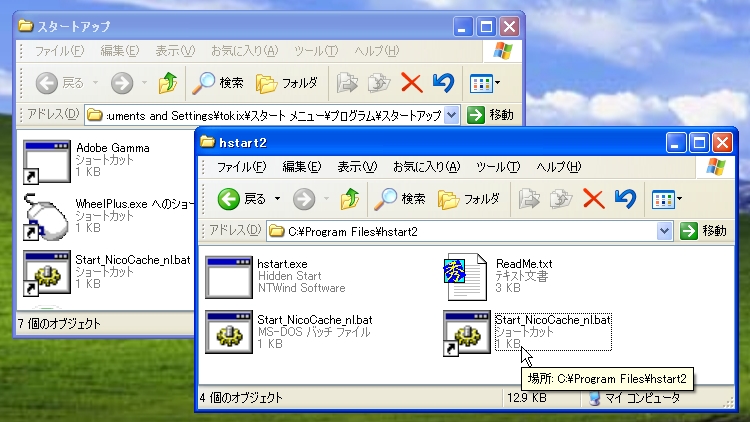The width and height of the screenshot is (750, 422).
Task: Open 編集(E) menu in スタートアップ window
Action: coord(120,51)
